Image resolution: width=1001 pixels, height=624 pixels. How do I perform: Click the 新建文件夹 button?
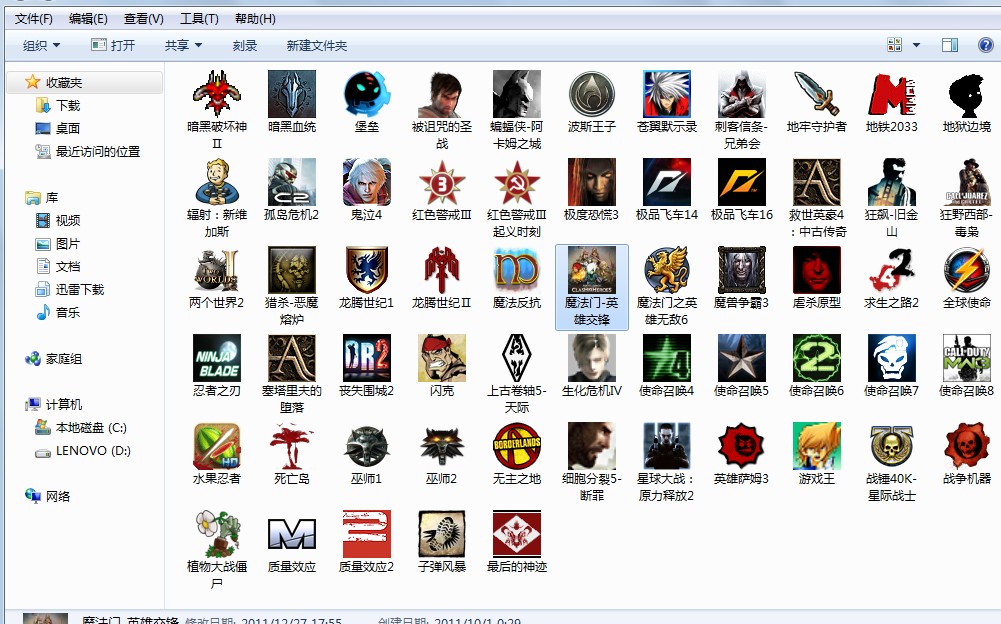point(317,45)
